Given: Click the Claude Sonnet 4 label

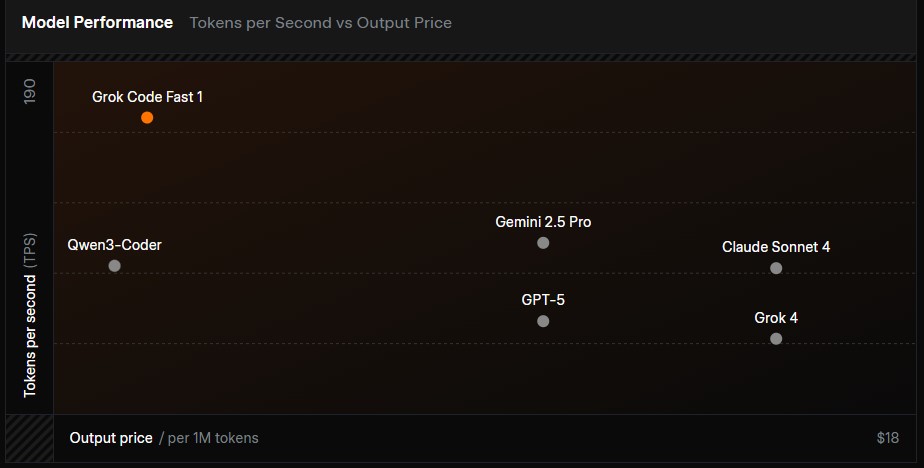Looking at the screenshot, I should pyautogui.click(x=776, y=247).
